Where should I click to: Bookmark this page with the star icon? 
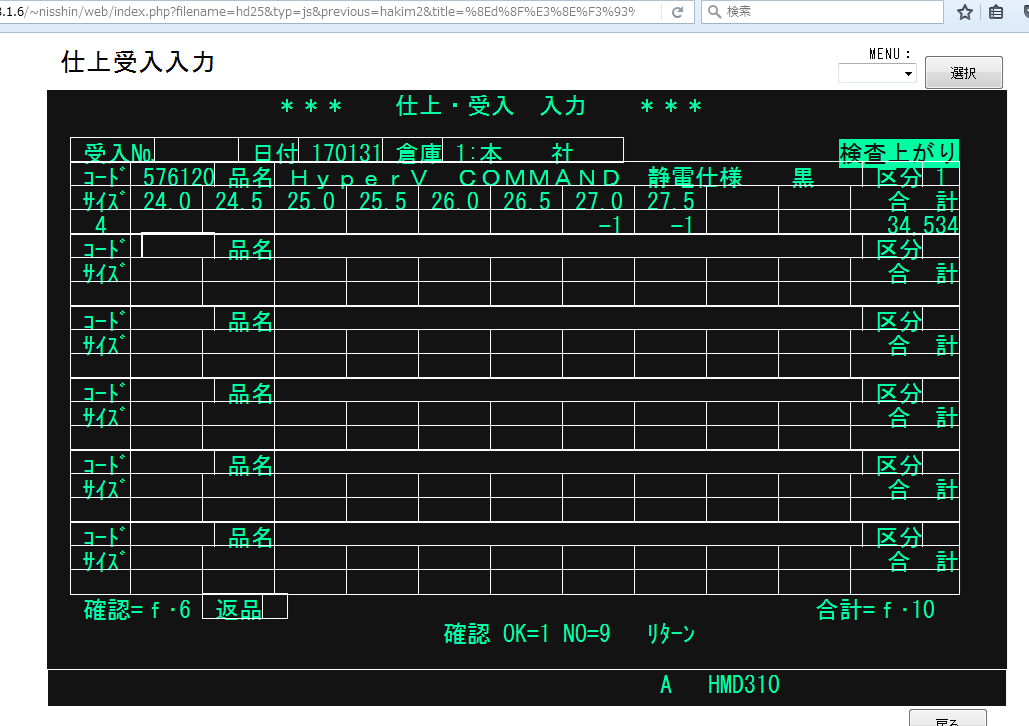(x=965, y=12)
